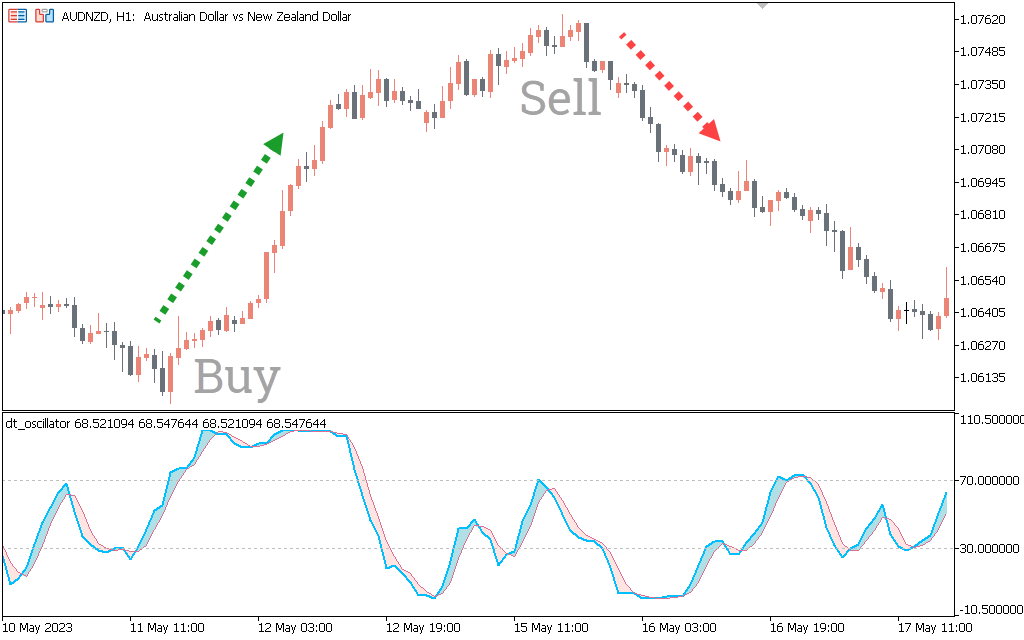
Task: Click the gray chart shift triangle marker
Action: (x=763, y=5)
